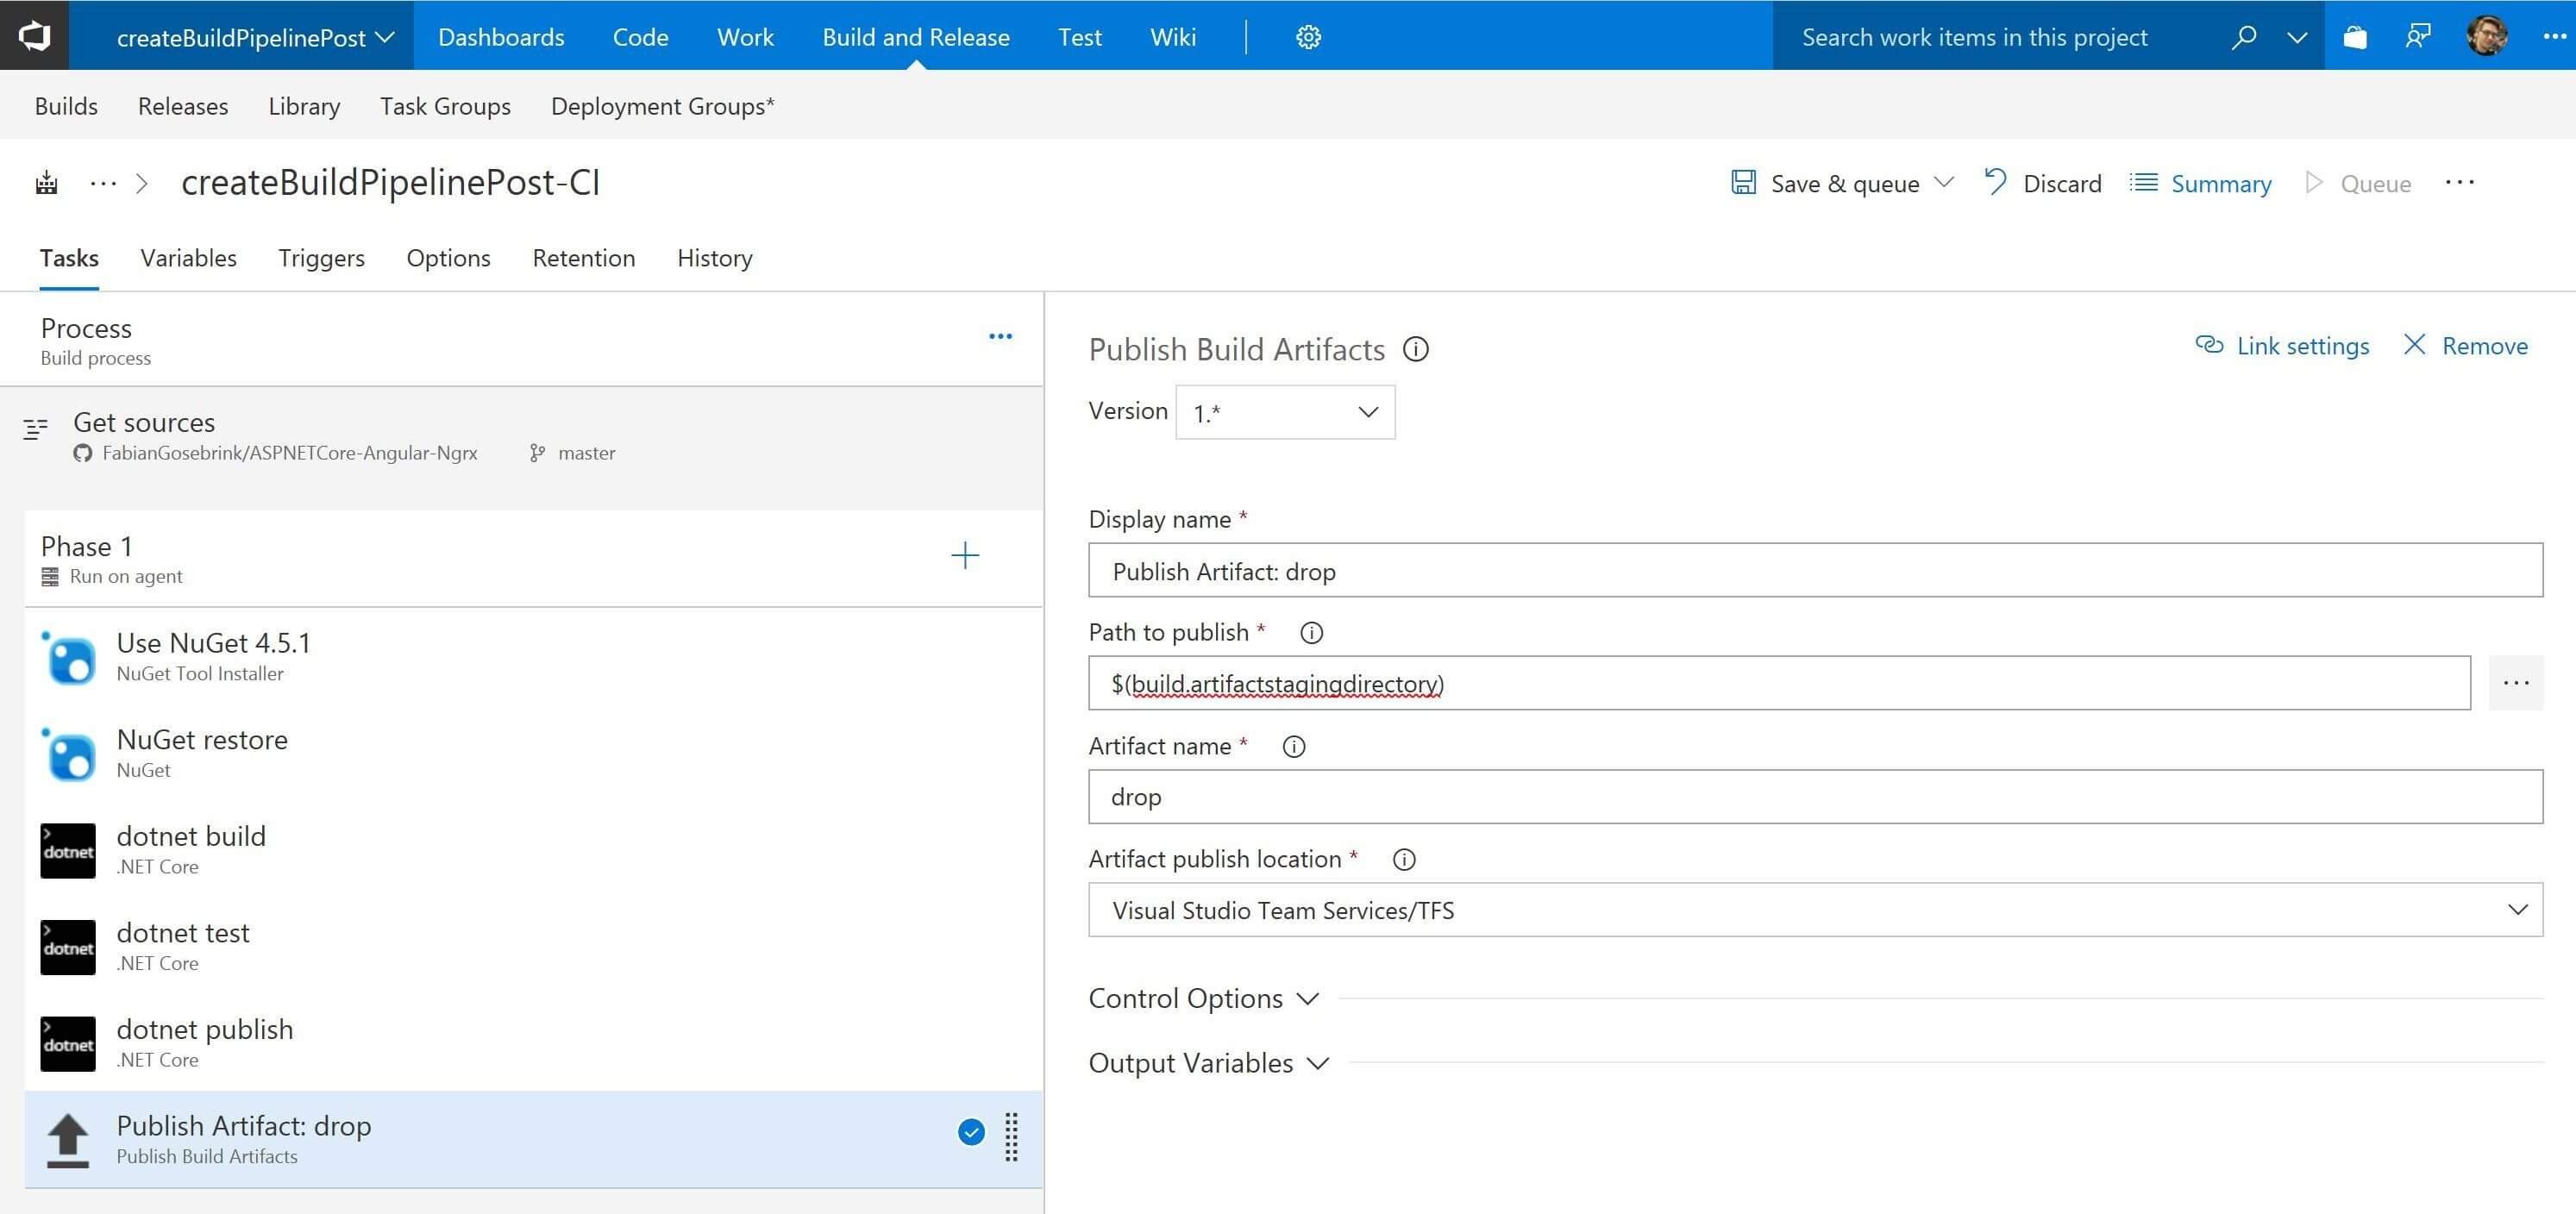Click the Path to publish input field
The image size is (2576, 1214).
(1779, 683)
